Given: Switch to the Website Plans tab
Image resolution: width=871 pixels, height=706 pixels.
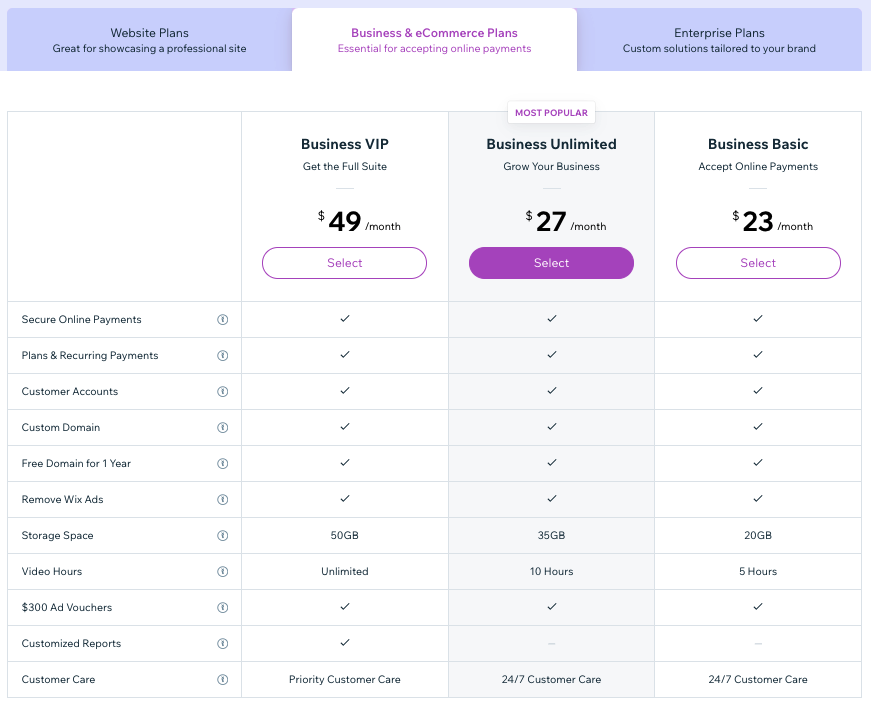Looking at the screenshot, I should tap(150, 40).
